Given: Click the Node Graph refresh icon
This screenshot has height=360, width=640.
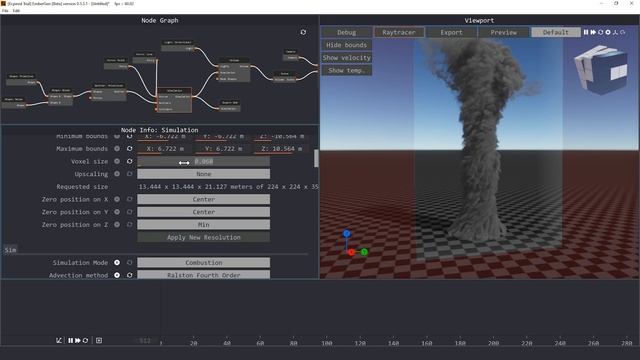Looking at the screenshot, I should (303, 32).
